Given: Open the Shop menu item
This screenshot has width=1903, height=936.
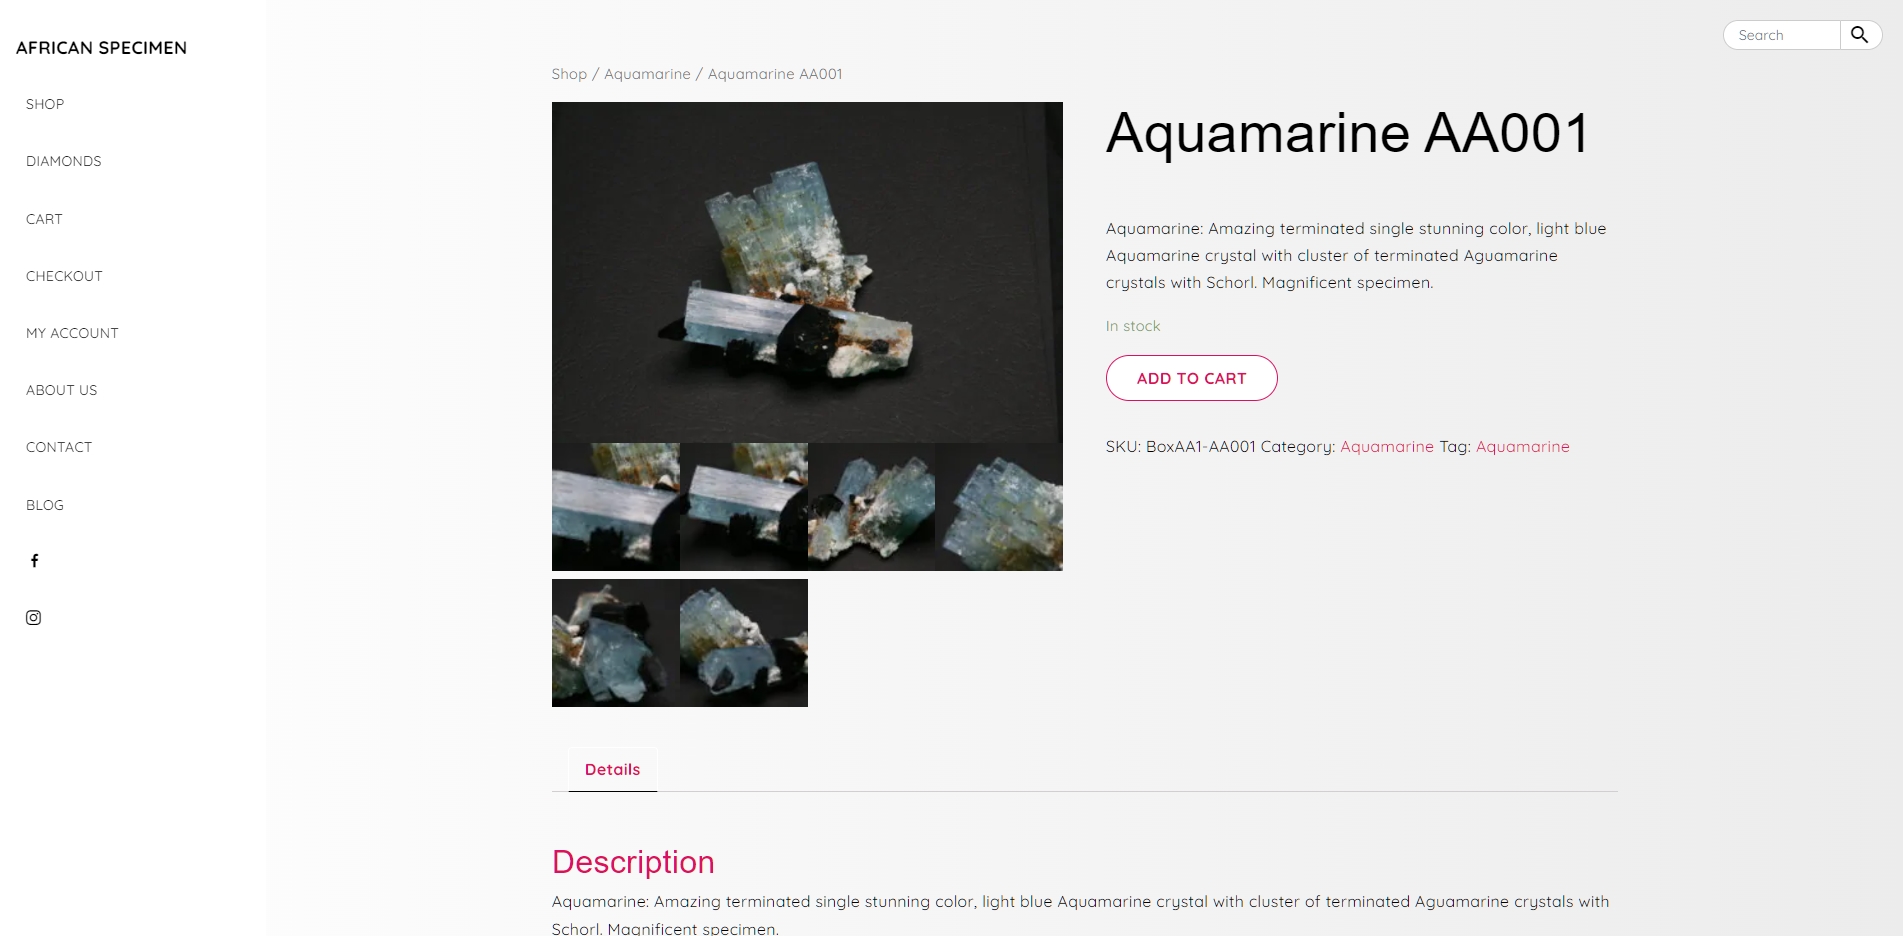Looking at the screenshot, I should pyautogui.click(x=45, y=104).
